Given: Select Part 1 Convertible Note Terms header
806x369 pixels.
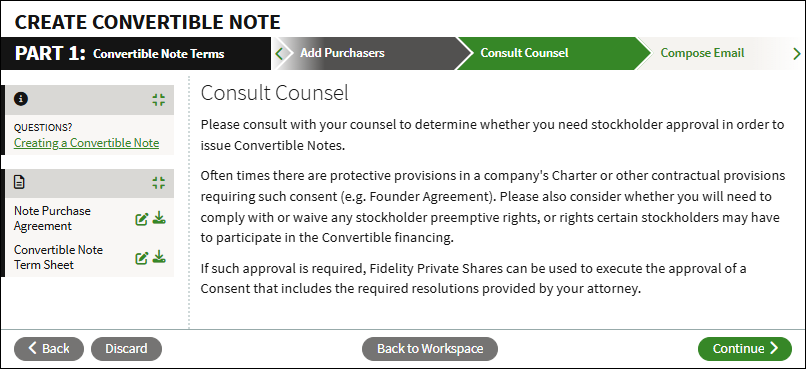Looking at the screenshot, I should click(x=136, y=53).
